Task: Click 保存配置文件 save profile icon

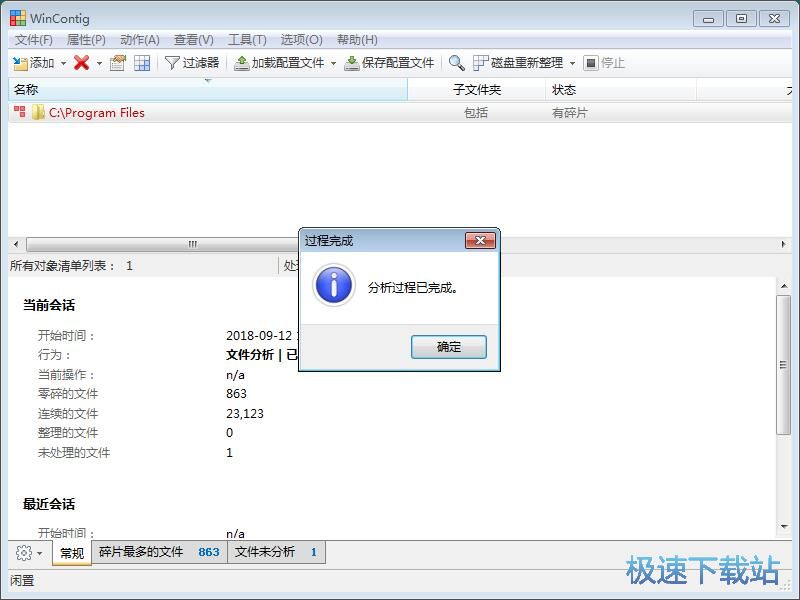Action: (x=351, y=63)
